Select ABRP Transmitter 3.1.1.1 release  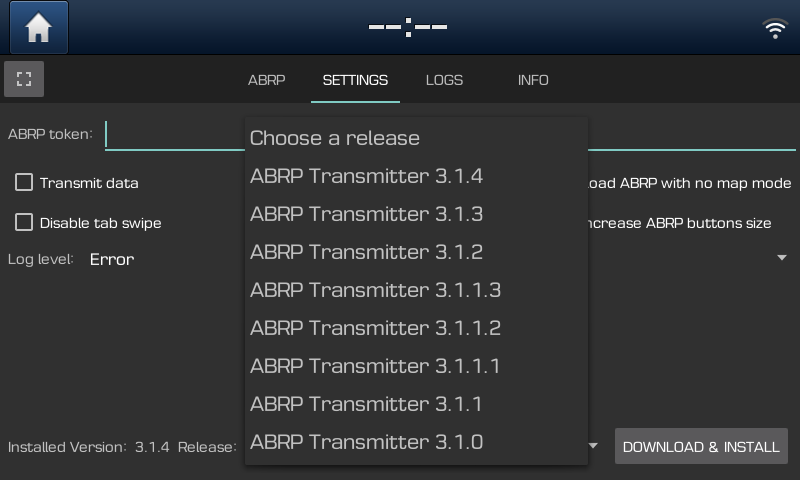(416, 366)
